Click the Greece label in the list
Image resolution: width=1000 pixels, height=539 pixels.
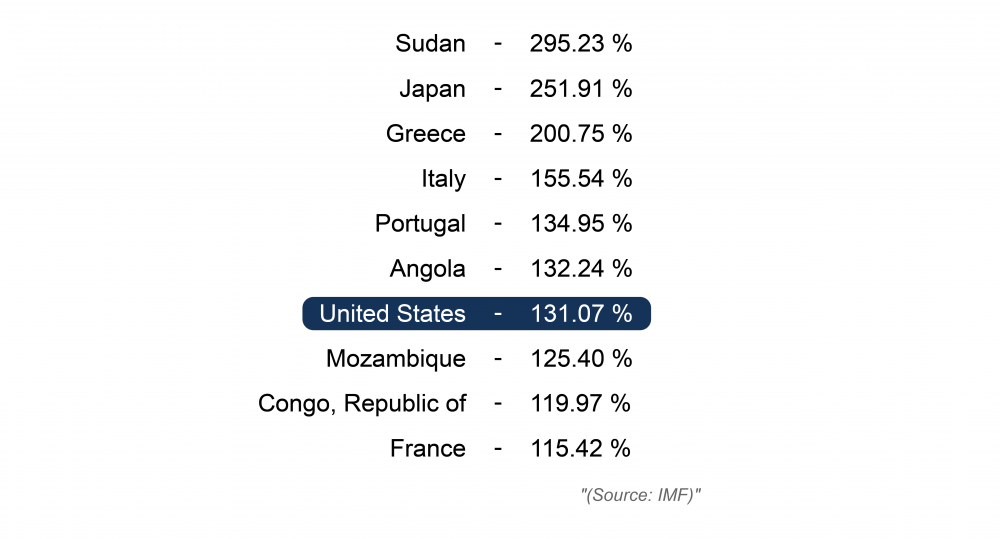coord(426,134)
